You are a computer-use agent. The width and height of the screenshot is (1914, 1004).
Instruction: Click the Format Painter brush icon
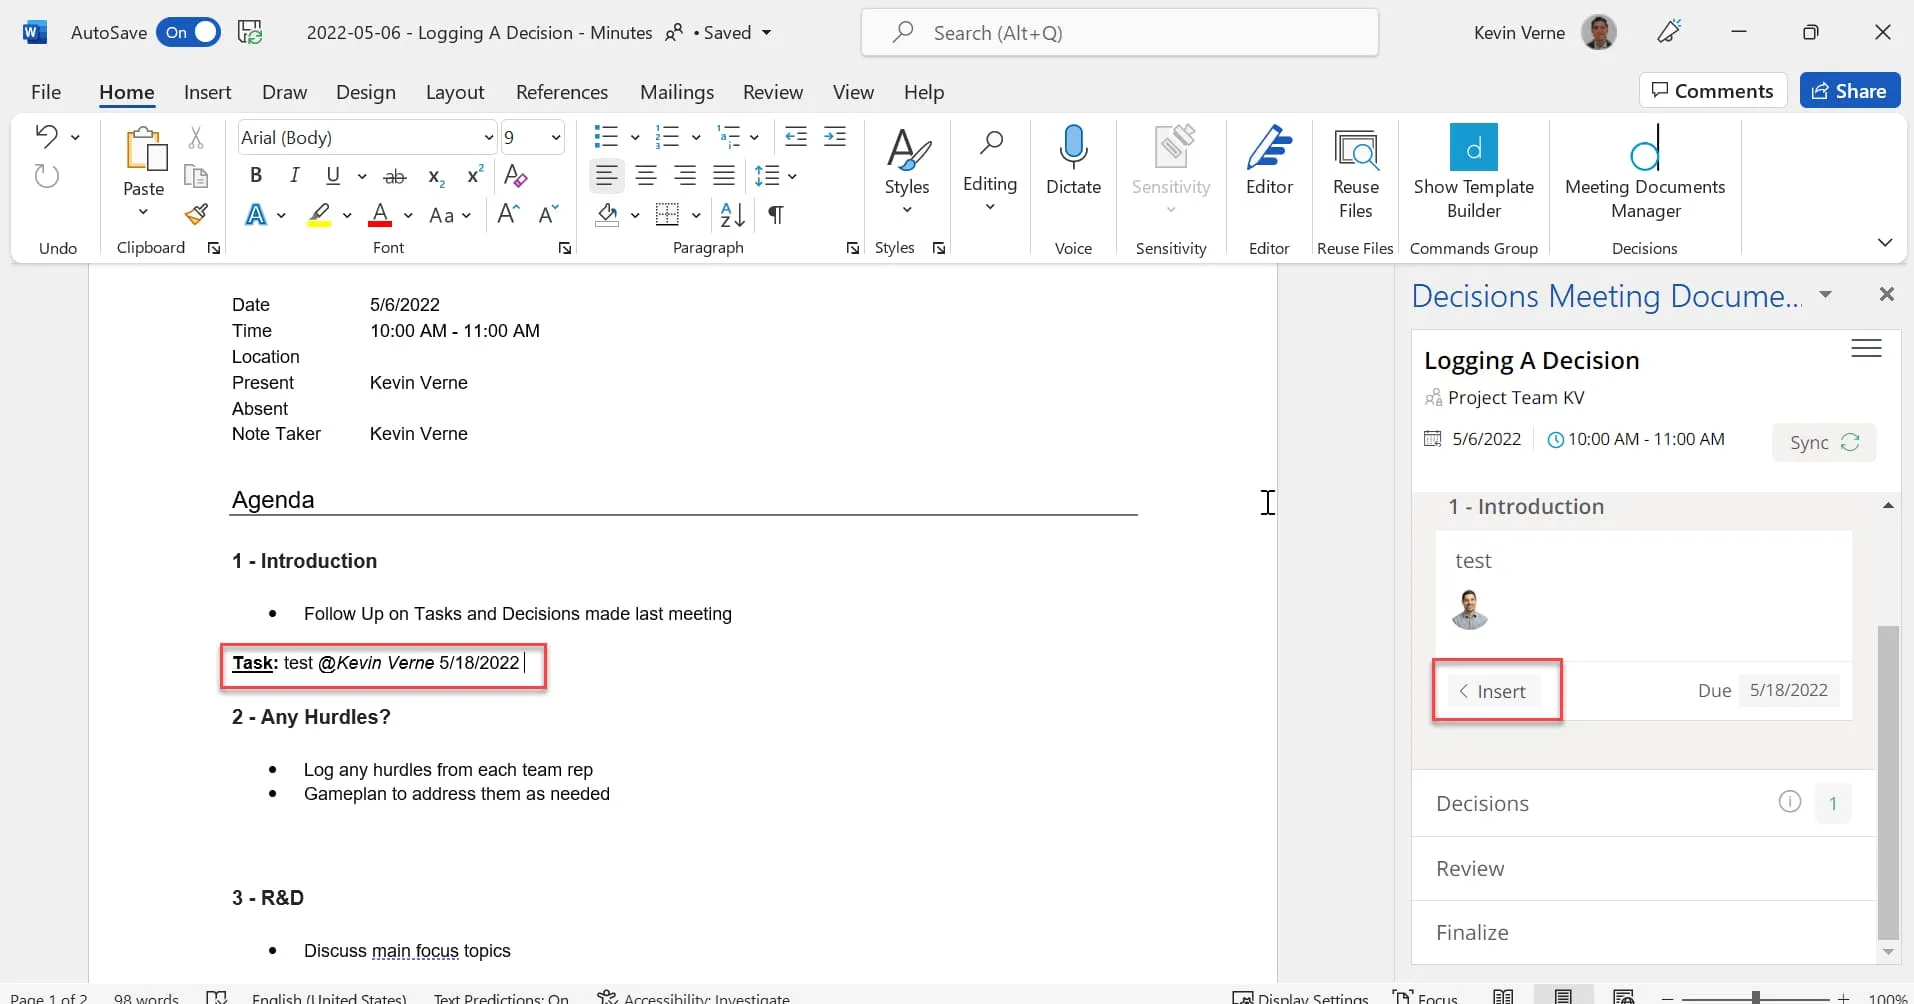pyautogui.click(x=196, y=214)
